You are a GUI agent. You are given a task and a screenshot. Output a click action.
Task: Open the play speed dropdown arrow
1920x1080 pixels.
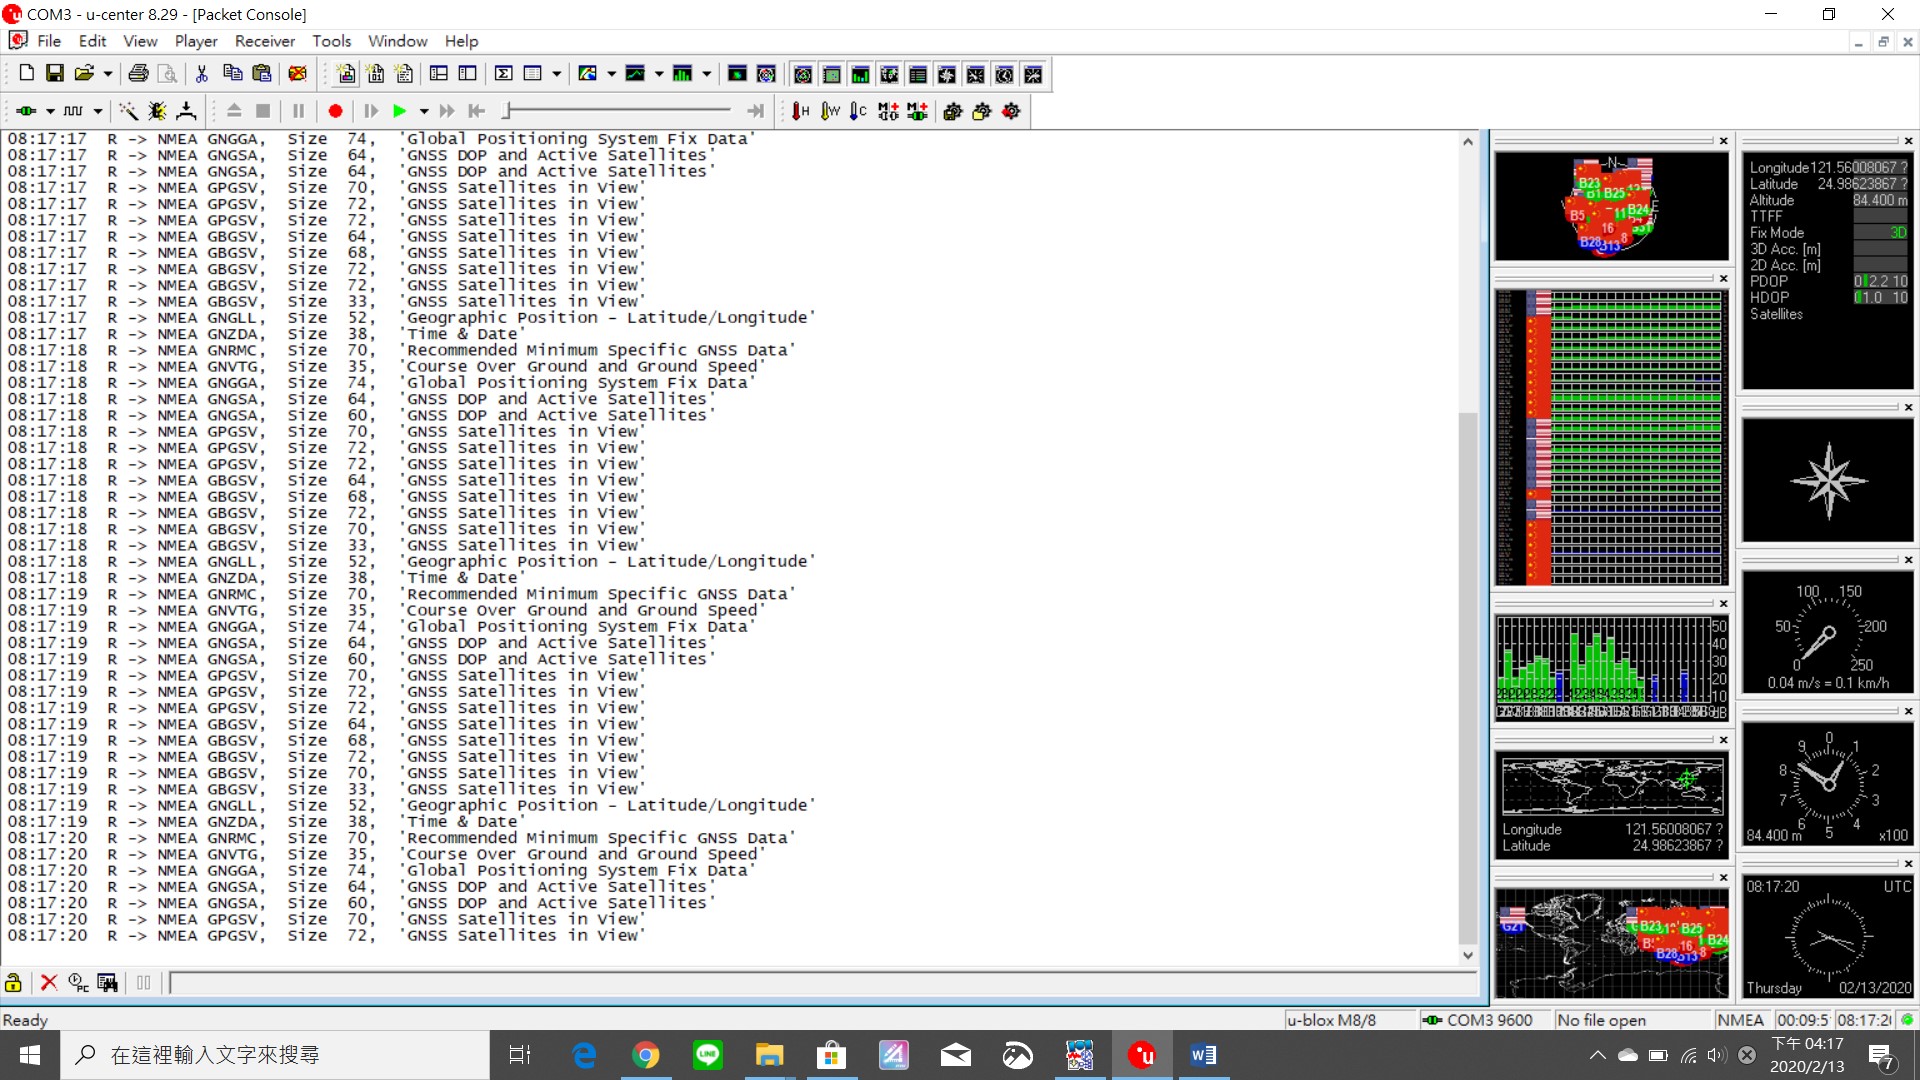point(424,110)
